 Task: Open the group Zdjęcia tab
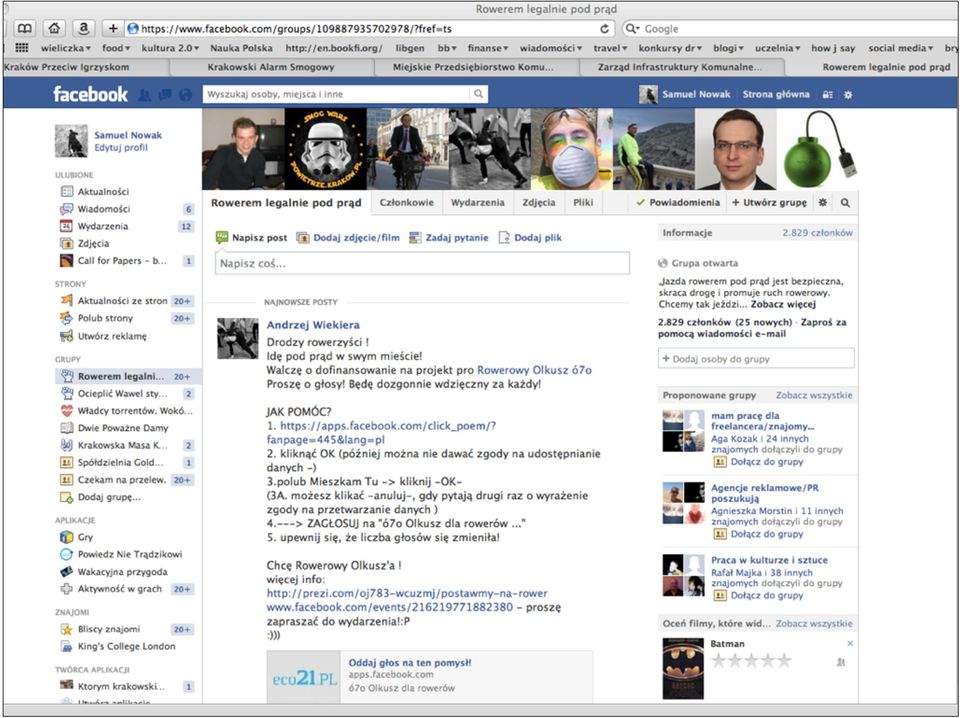[539, 203]
